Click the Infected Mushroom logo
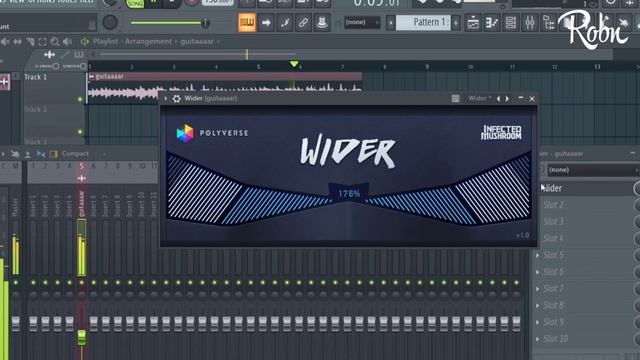 [501, 133]
